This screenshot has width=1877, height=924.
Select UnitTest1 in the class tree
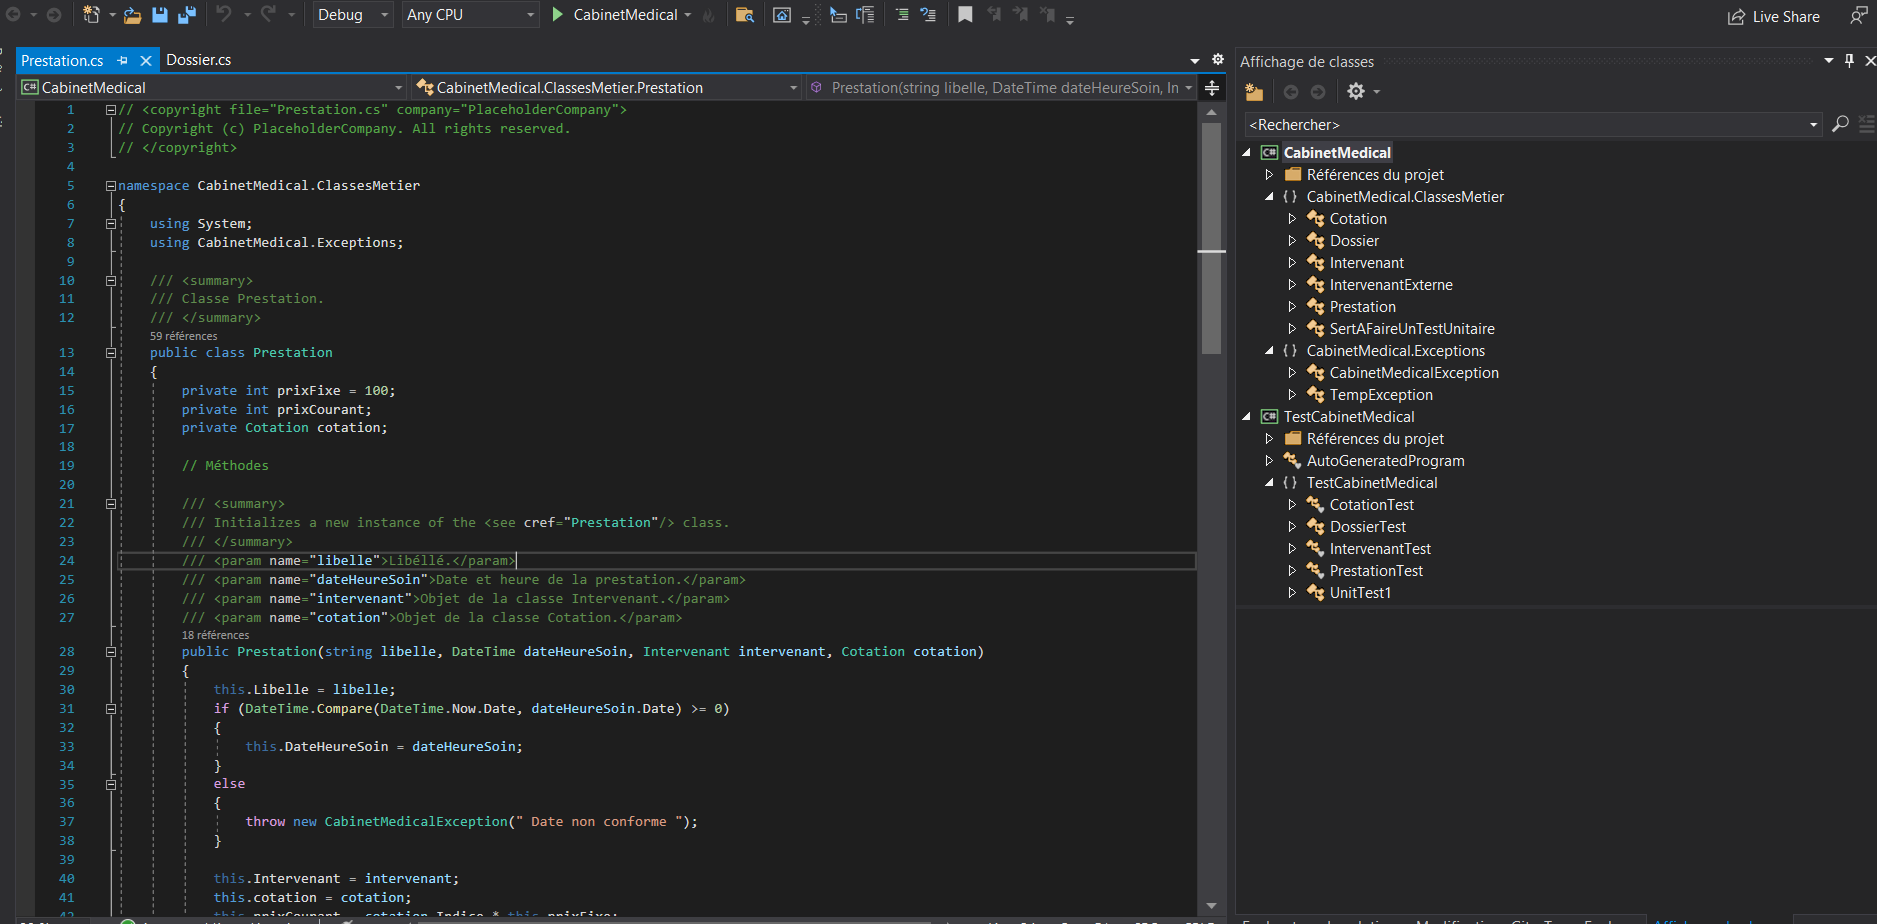pyautogui.click(x=1360, y=593)
